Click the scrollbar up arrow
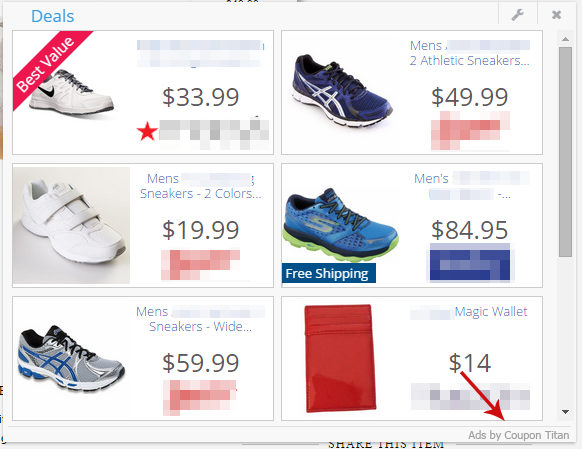The image size is (582, 449). coord(565,39)
